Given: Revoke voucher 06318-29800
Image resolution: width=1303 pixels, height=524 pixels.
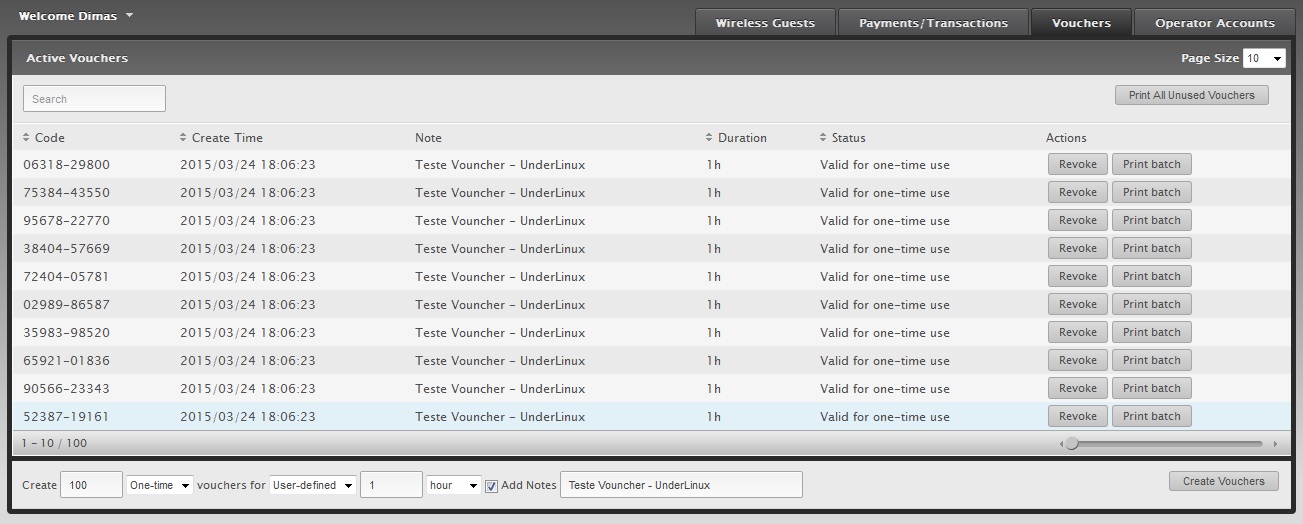Looking at the screenshot, I should coord(1078,164).
